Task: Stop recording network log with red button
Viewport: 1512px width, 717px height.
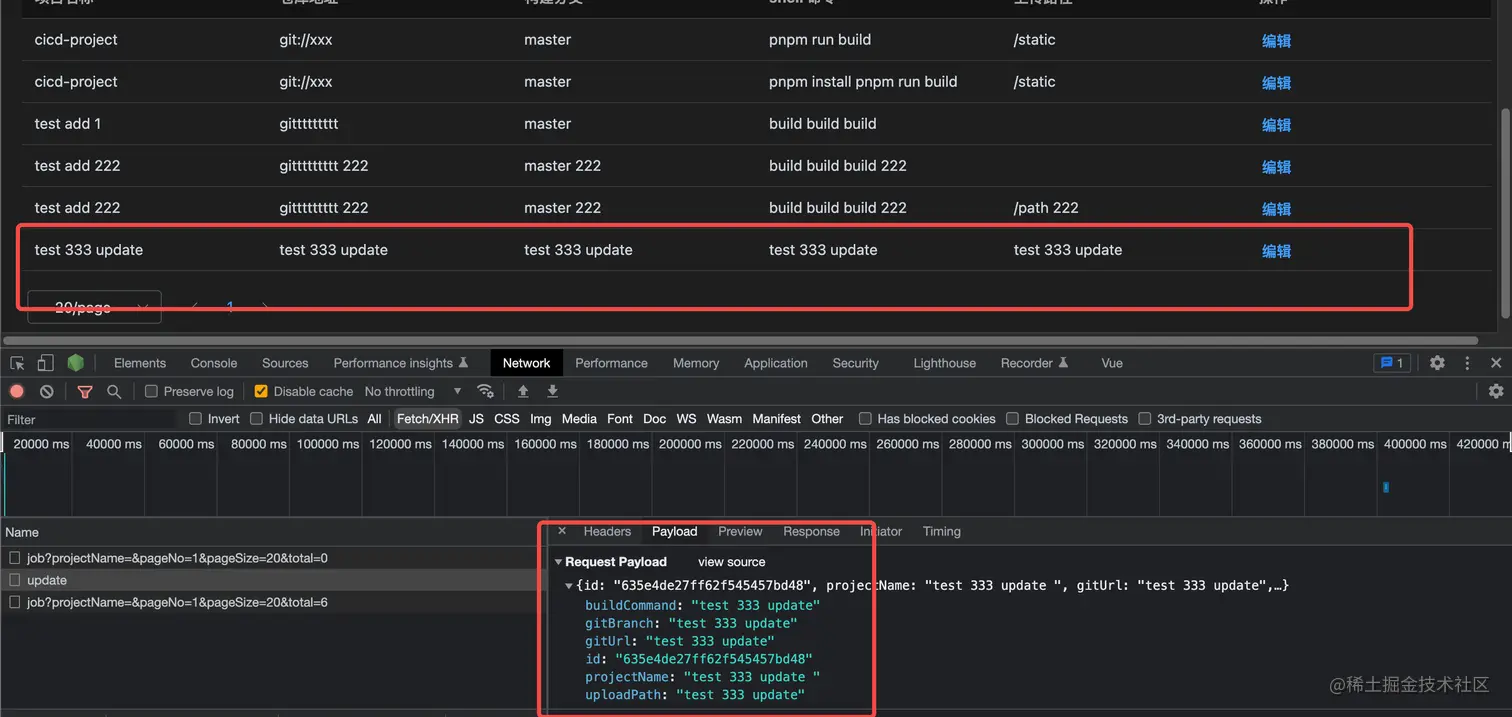Action: [x=17, y=391]
